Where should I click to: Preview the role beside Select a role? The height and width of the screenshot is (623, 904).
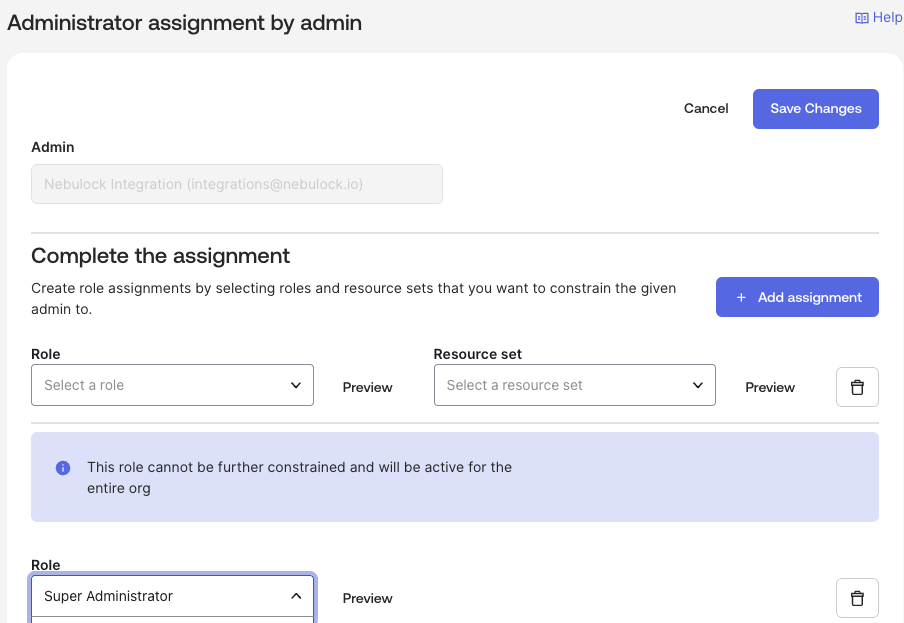coord(367,387)
